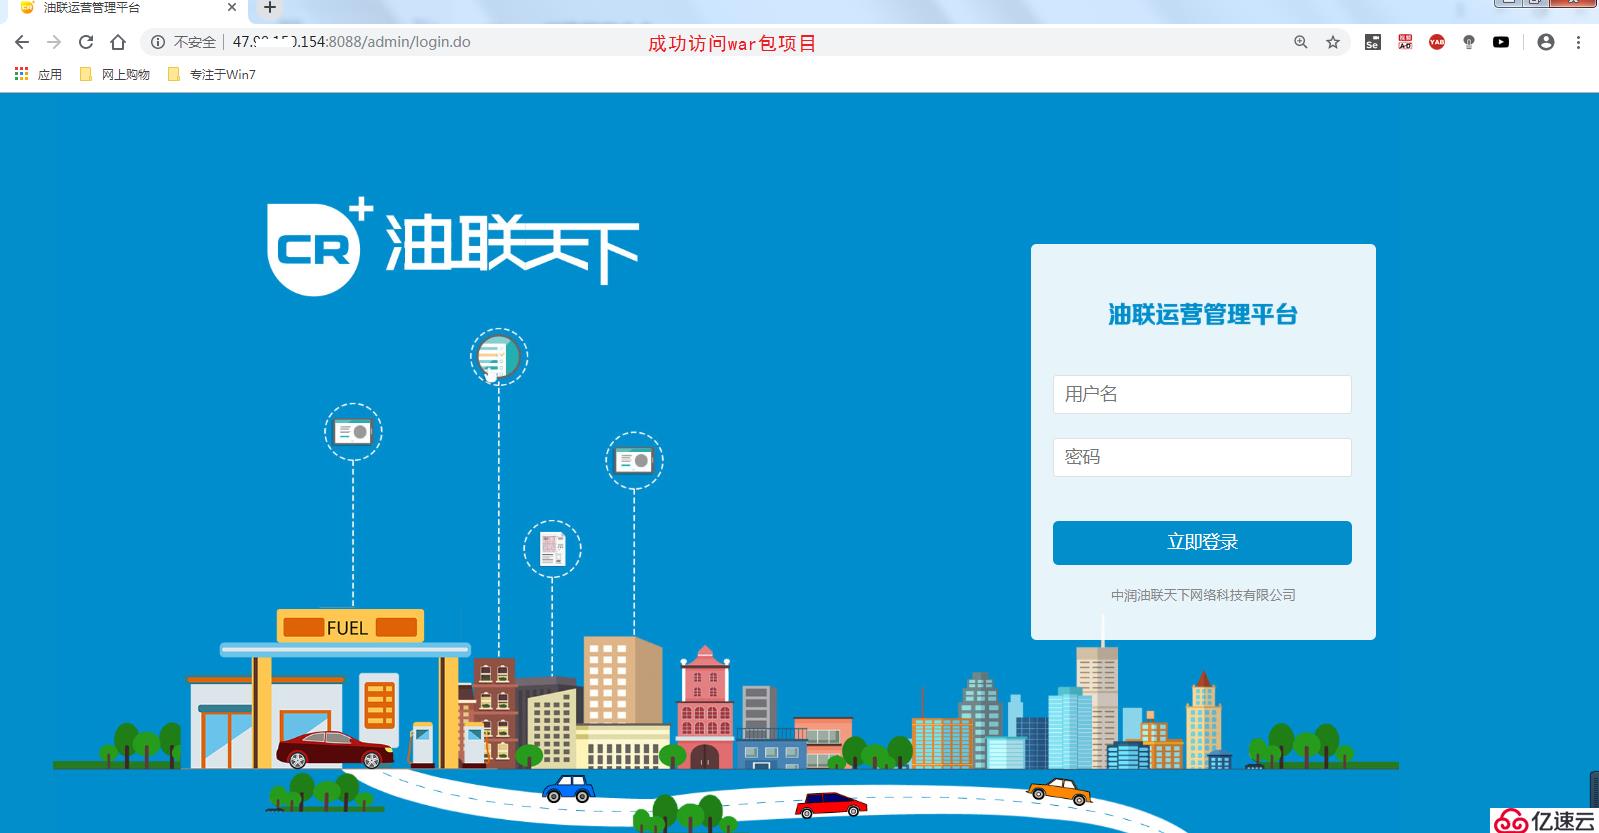This screenshot has width=1599, height=833.
Task: Open the Chrome profile avatar
Action: coord(1546,42)
